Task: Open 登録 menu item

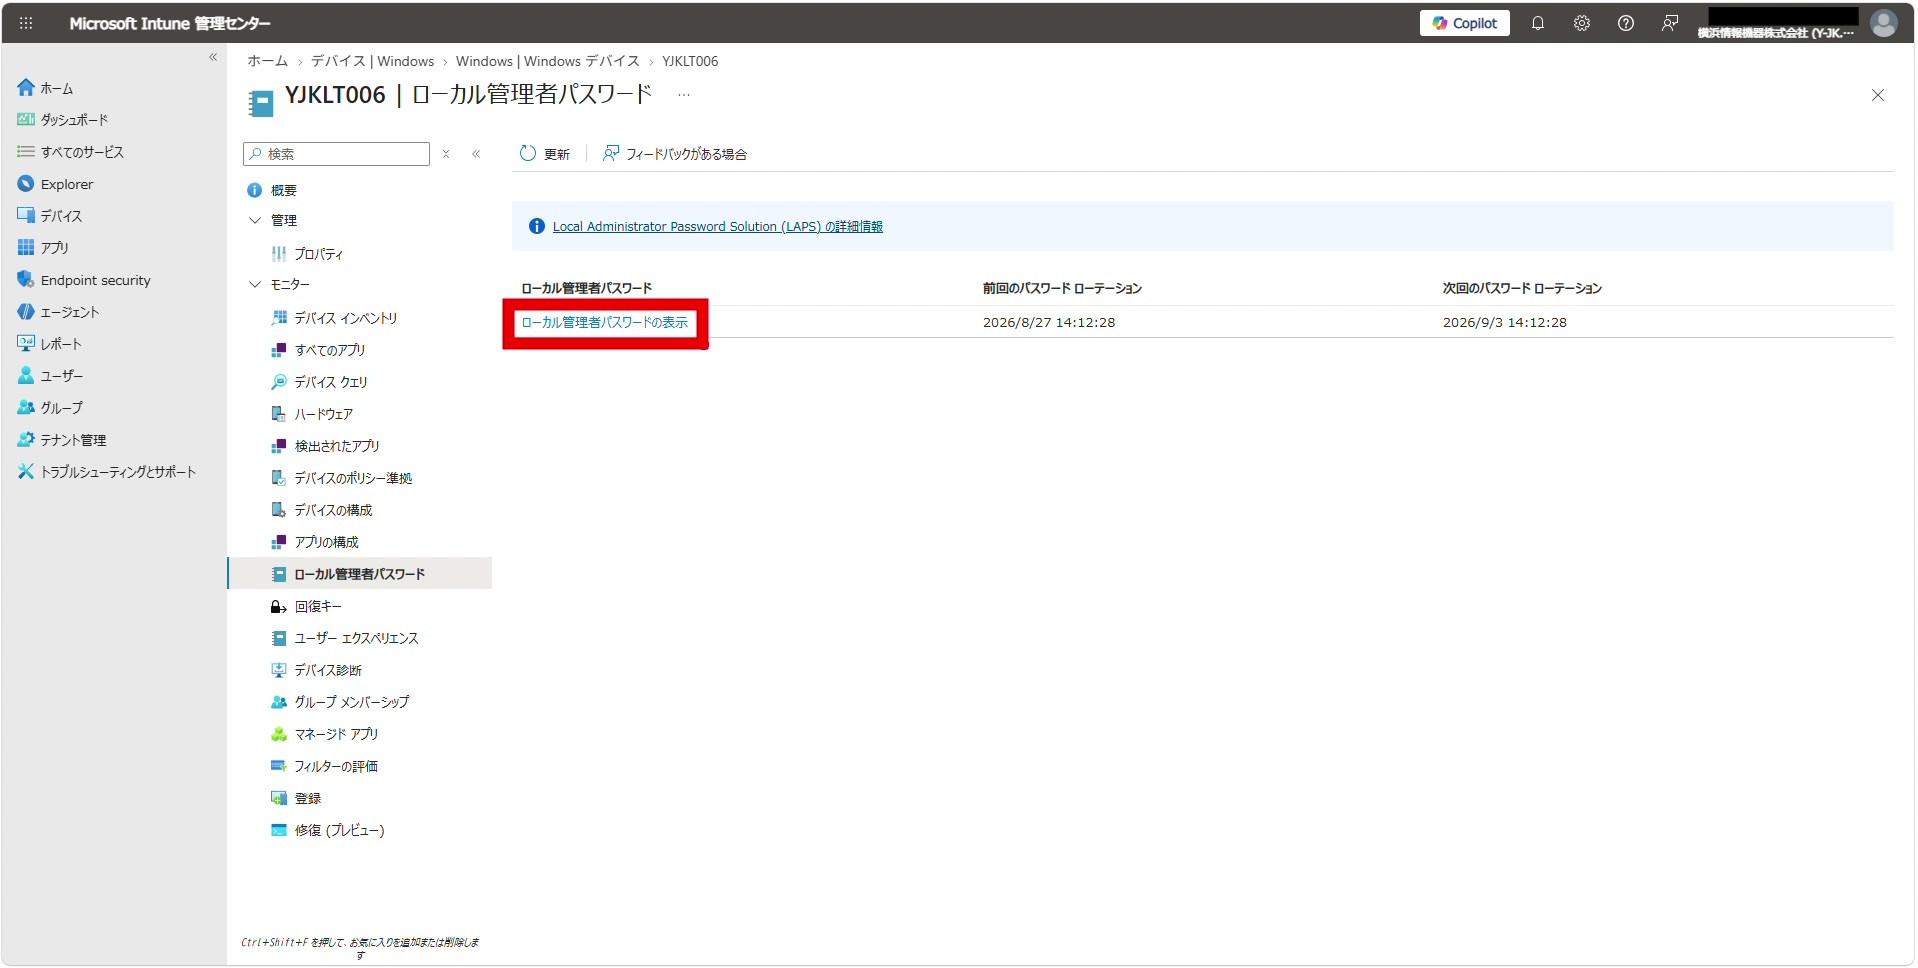Action: coord(308,798)
